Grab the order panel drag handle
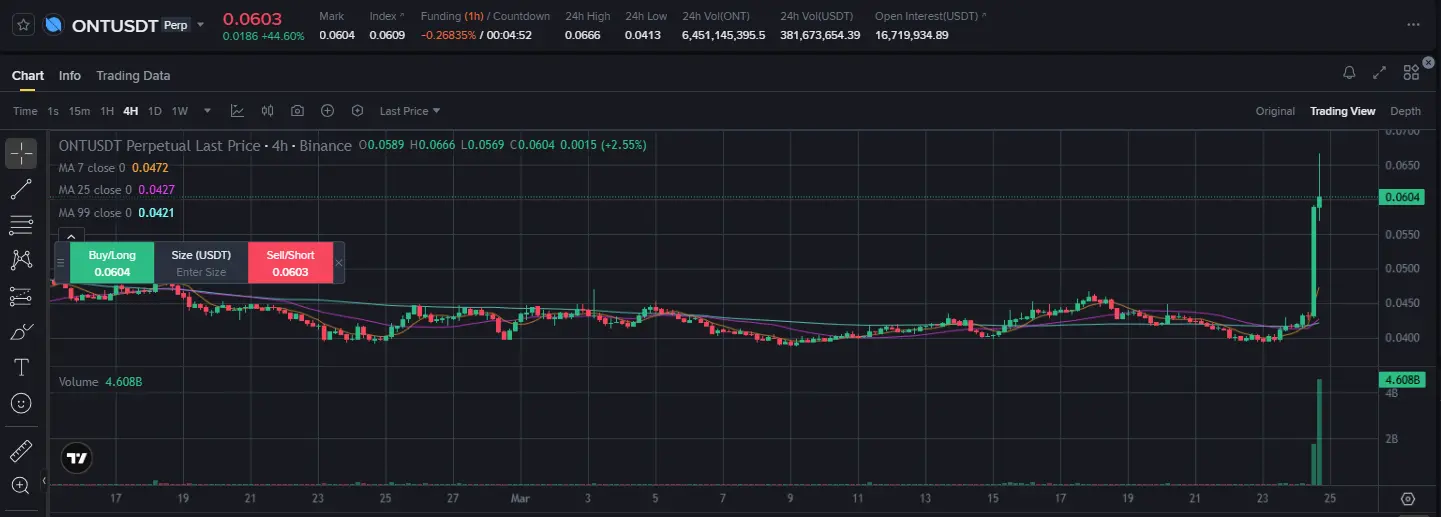The width and height of the screenshot is (1441, 517). coord(61,263)
